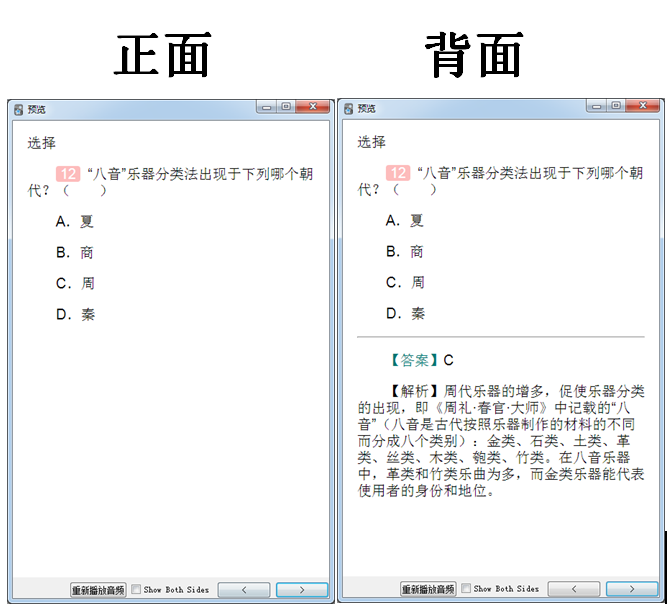This screenshot has width=669, height=605.
Task: Click the 正面 heading above left window
Action: point(163,55)
